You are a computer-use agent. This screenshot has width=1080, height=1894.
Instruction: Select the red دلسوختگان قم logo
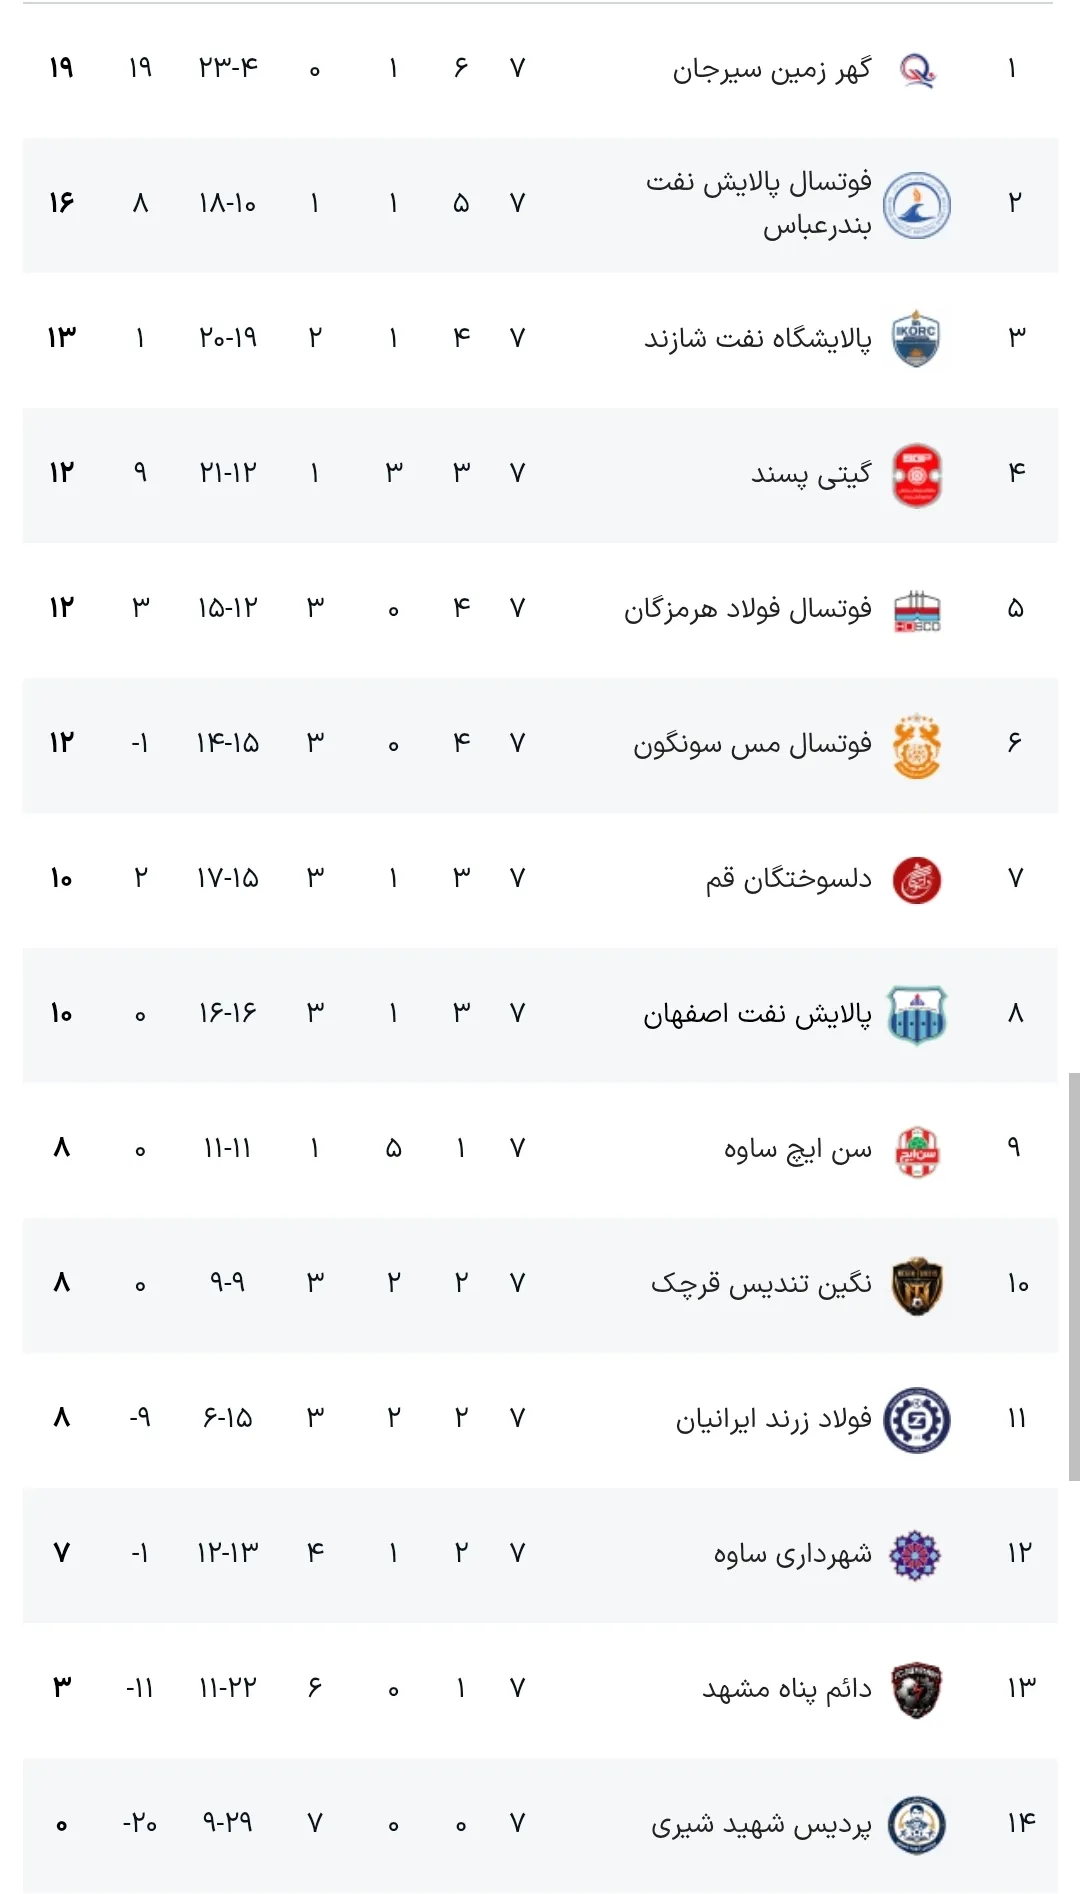(x=917, y=880)
